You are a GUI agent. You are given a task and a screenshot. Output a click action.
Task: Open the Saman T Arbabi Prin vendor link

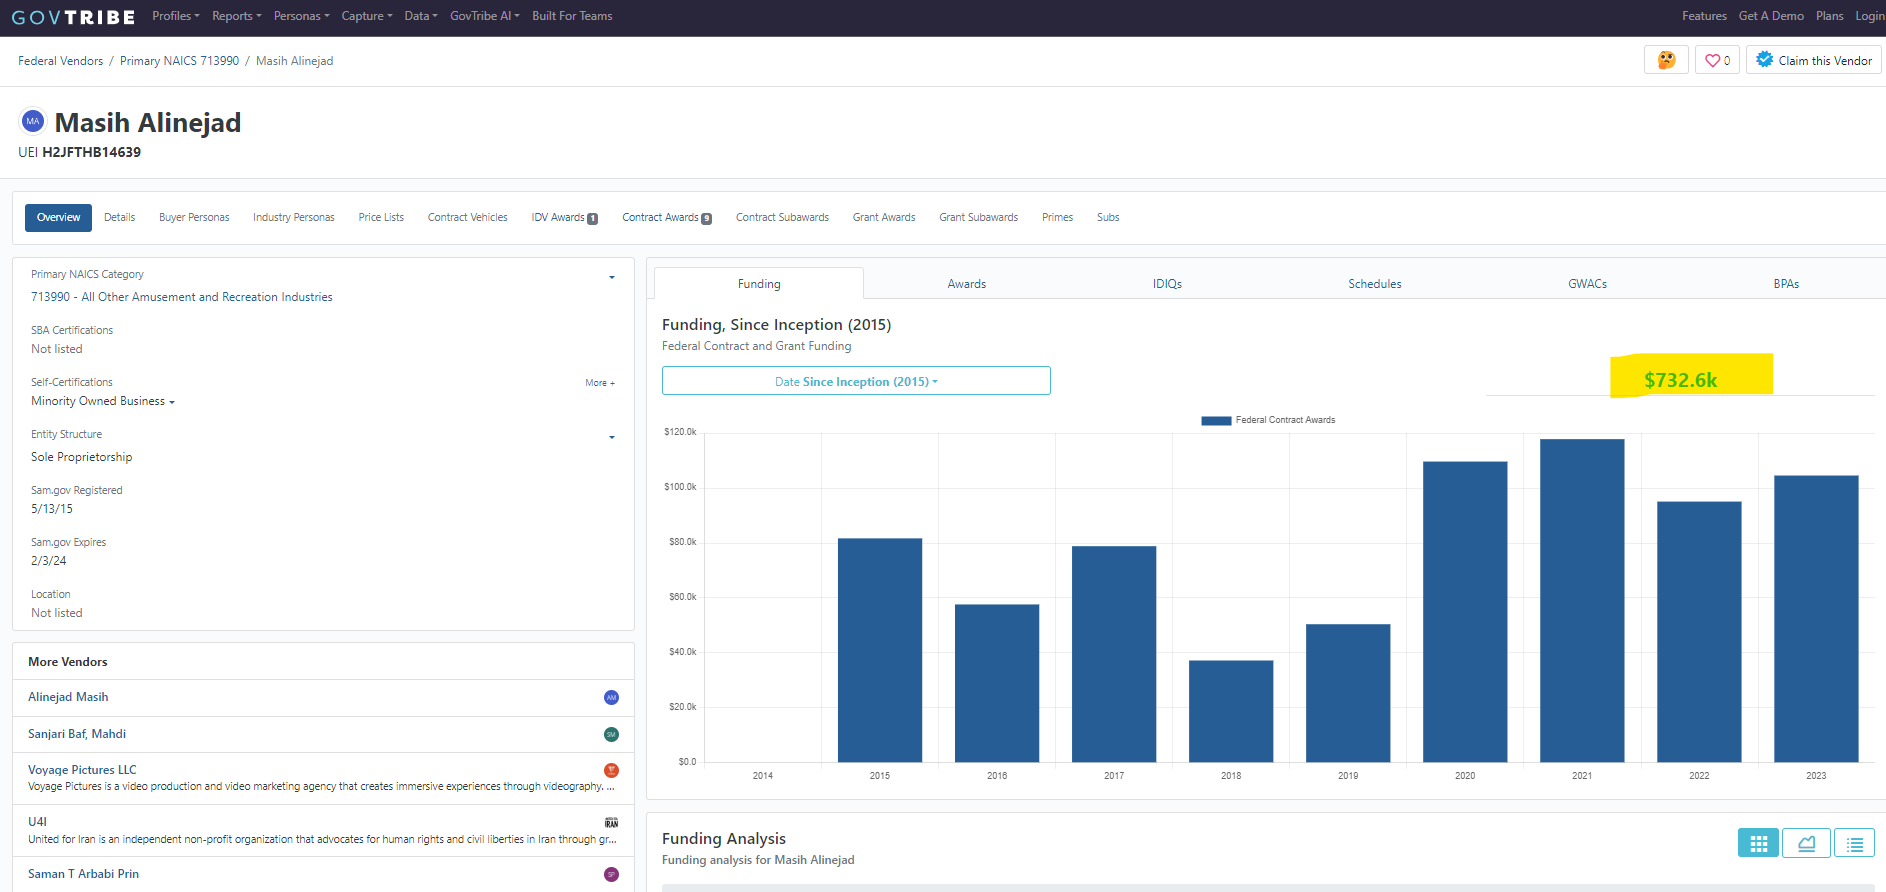tap(83, 874)
